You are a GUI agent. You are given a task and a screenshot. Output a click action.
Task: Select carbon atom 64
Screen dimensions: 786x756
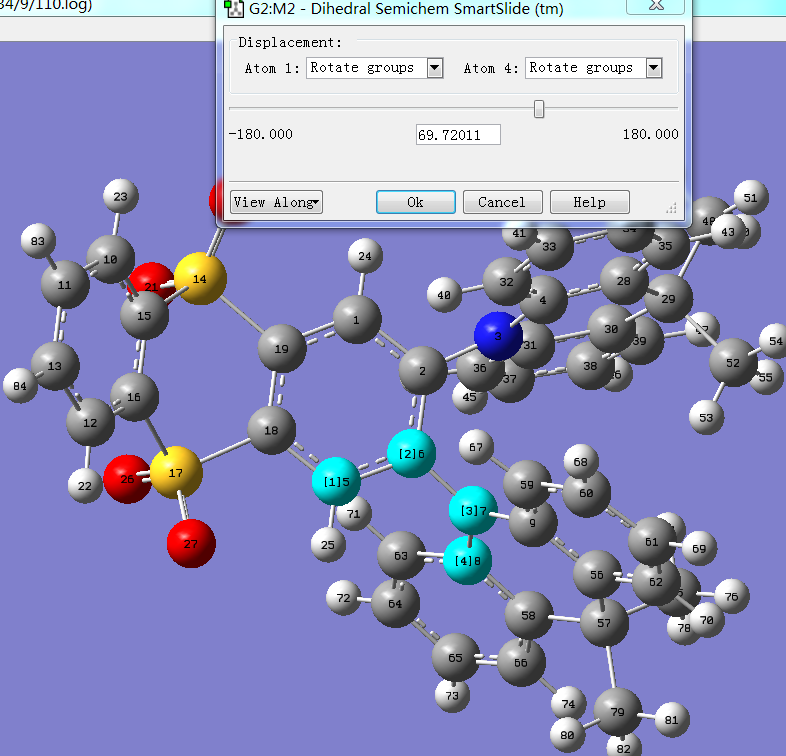[x=395, y=604]
